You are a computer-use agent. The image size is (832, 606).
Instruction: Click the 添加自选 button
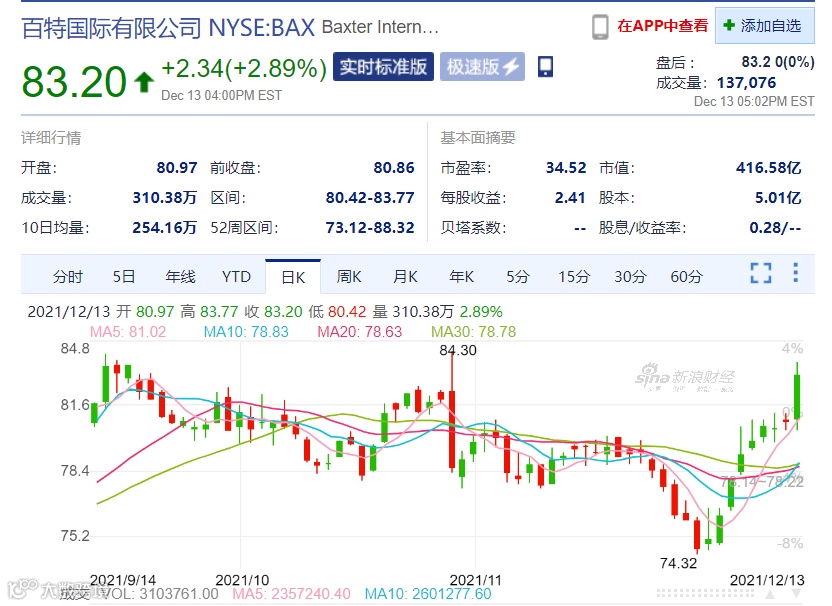pyautogui.click(x=765, y=25)
